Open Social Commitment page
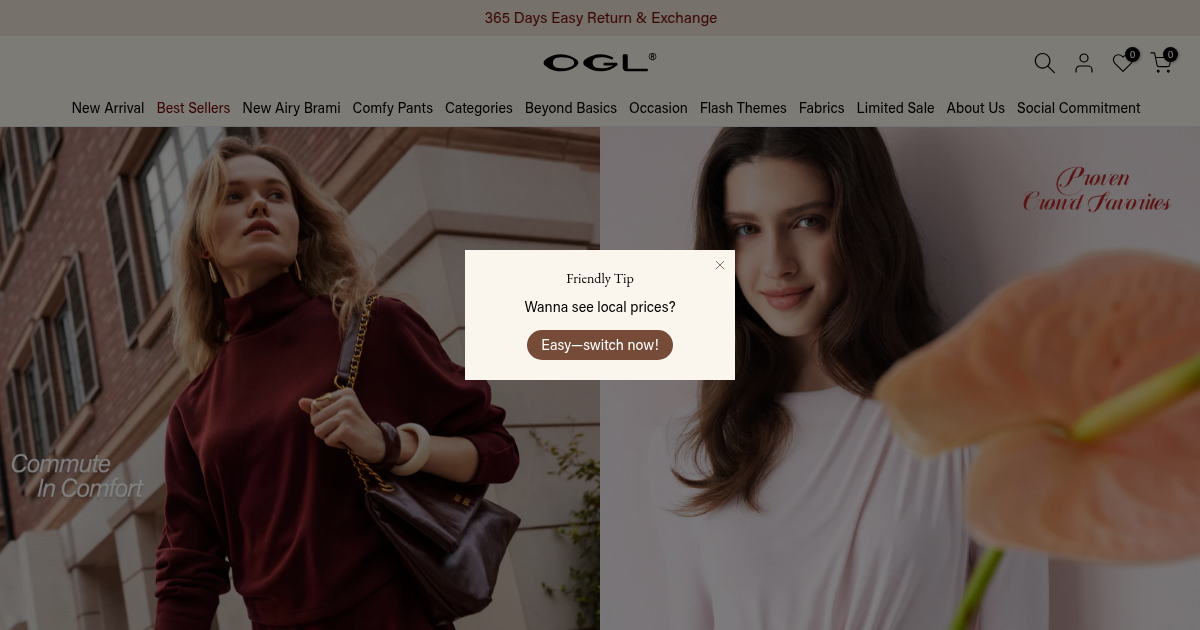The image size is (1200, 630). tap(1079, 108)
